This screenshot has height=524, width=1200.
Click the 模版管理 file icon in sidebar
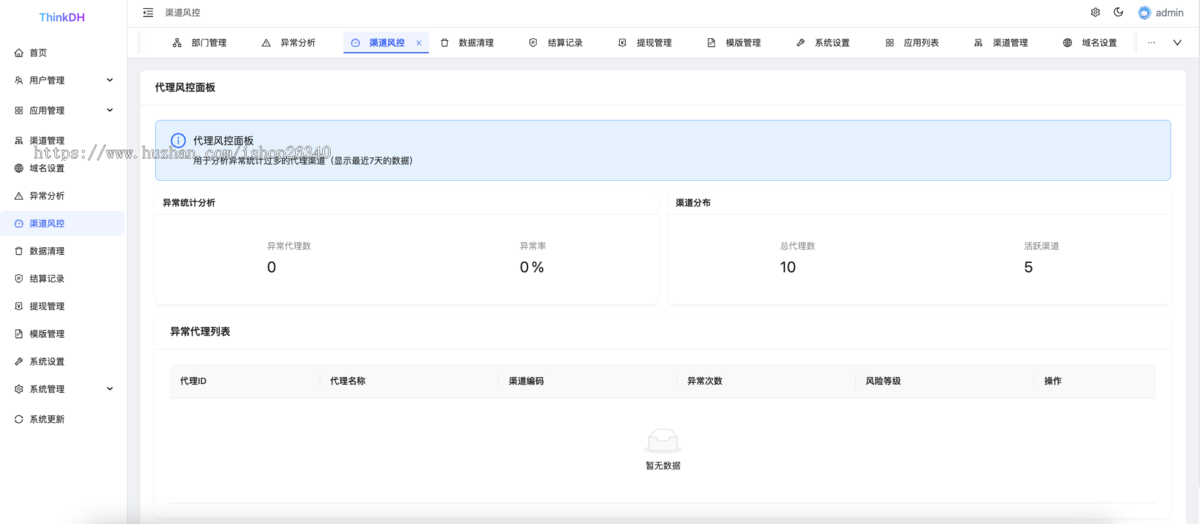click(19, 334)
